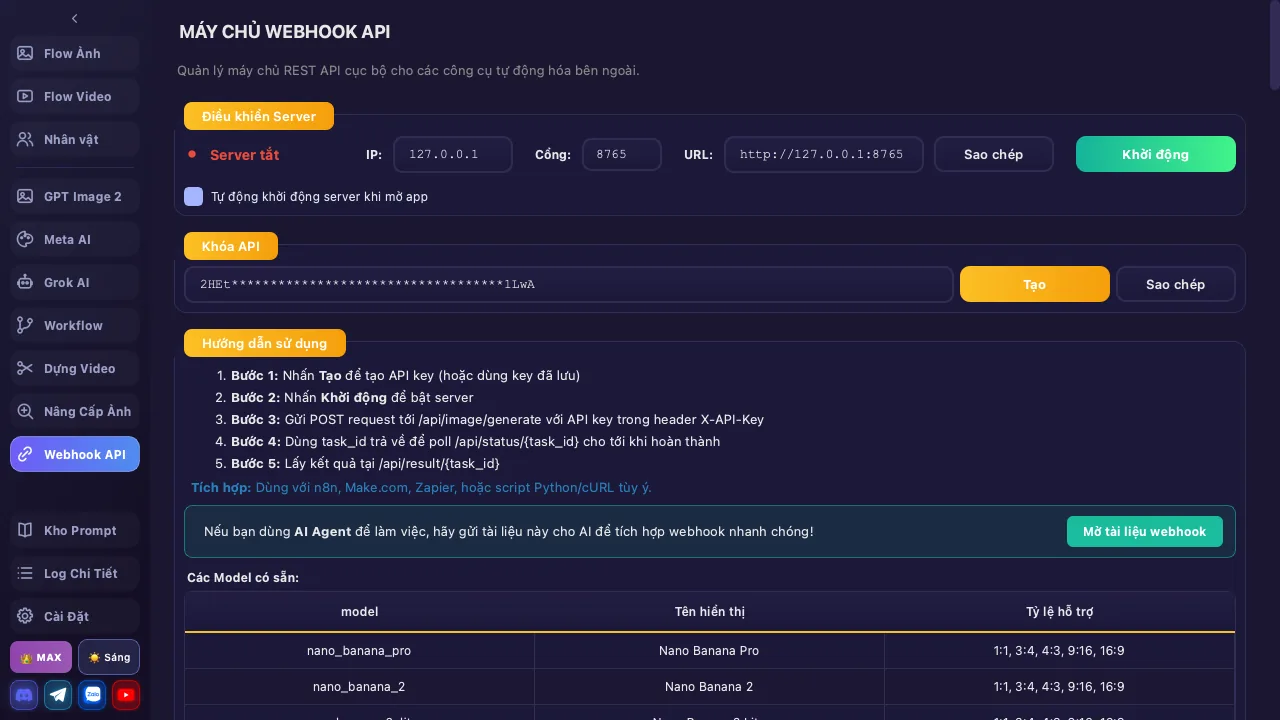Click the MAX crown plan badge
1280x720 pixels.
click(x=41, y=658)
